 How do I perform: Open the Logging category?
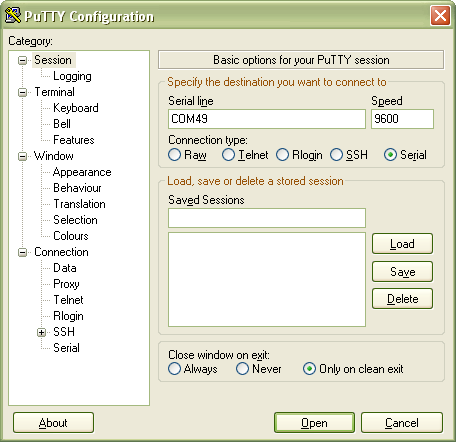72,76
